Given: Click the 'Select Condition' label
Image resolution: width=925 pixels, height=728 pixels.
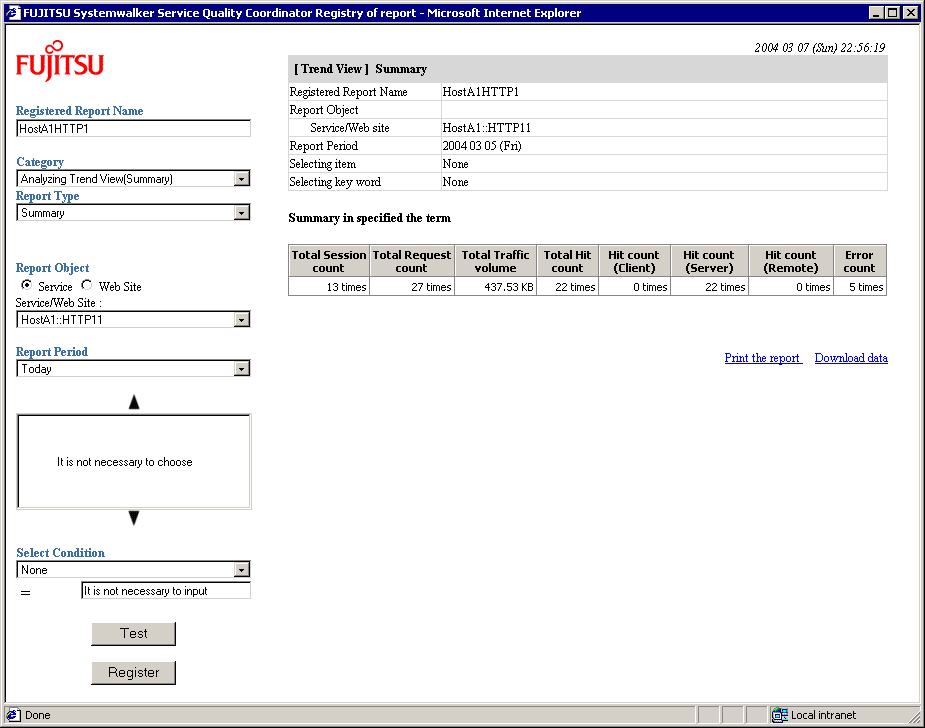Looking at the screenshot, I should point(61,553).
